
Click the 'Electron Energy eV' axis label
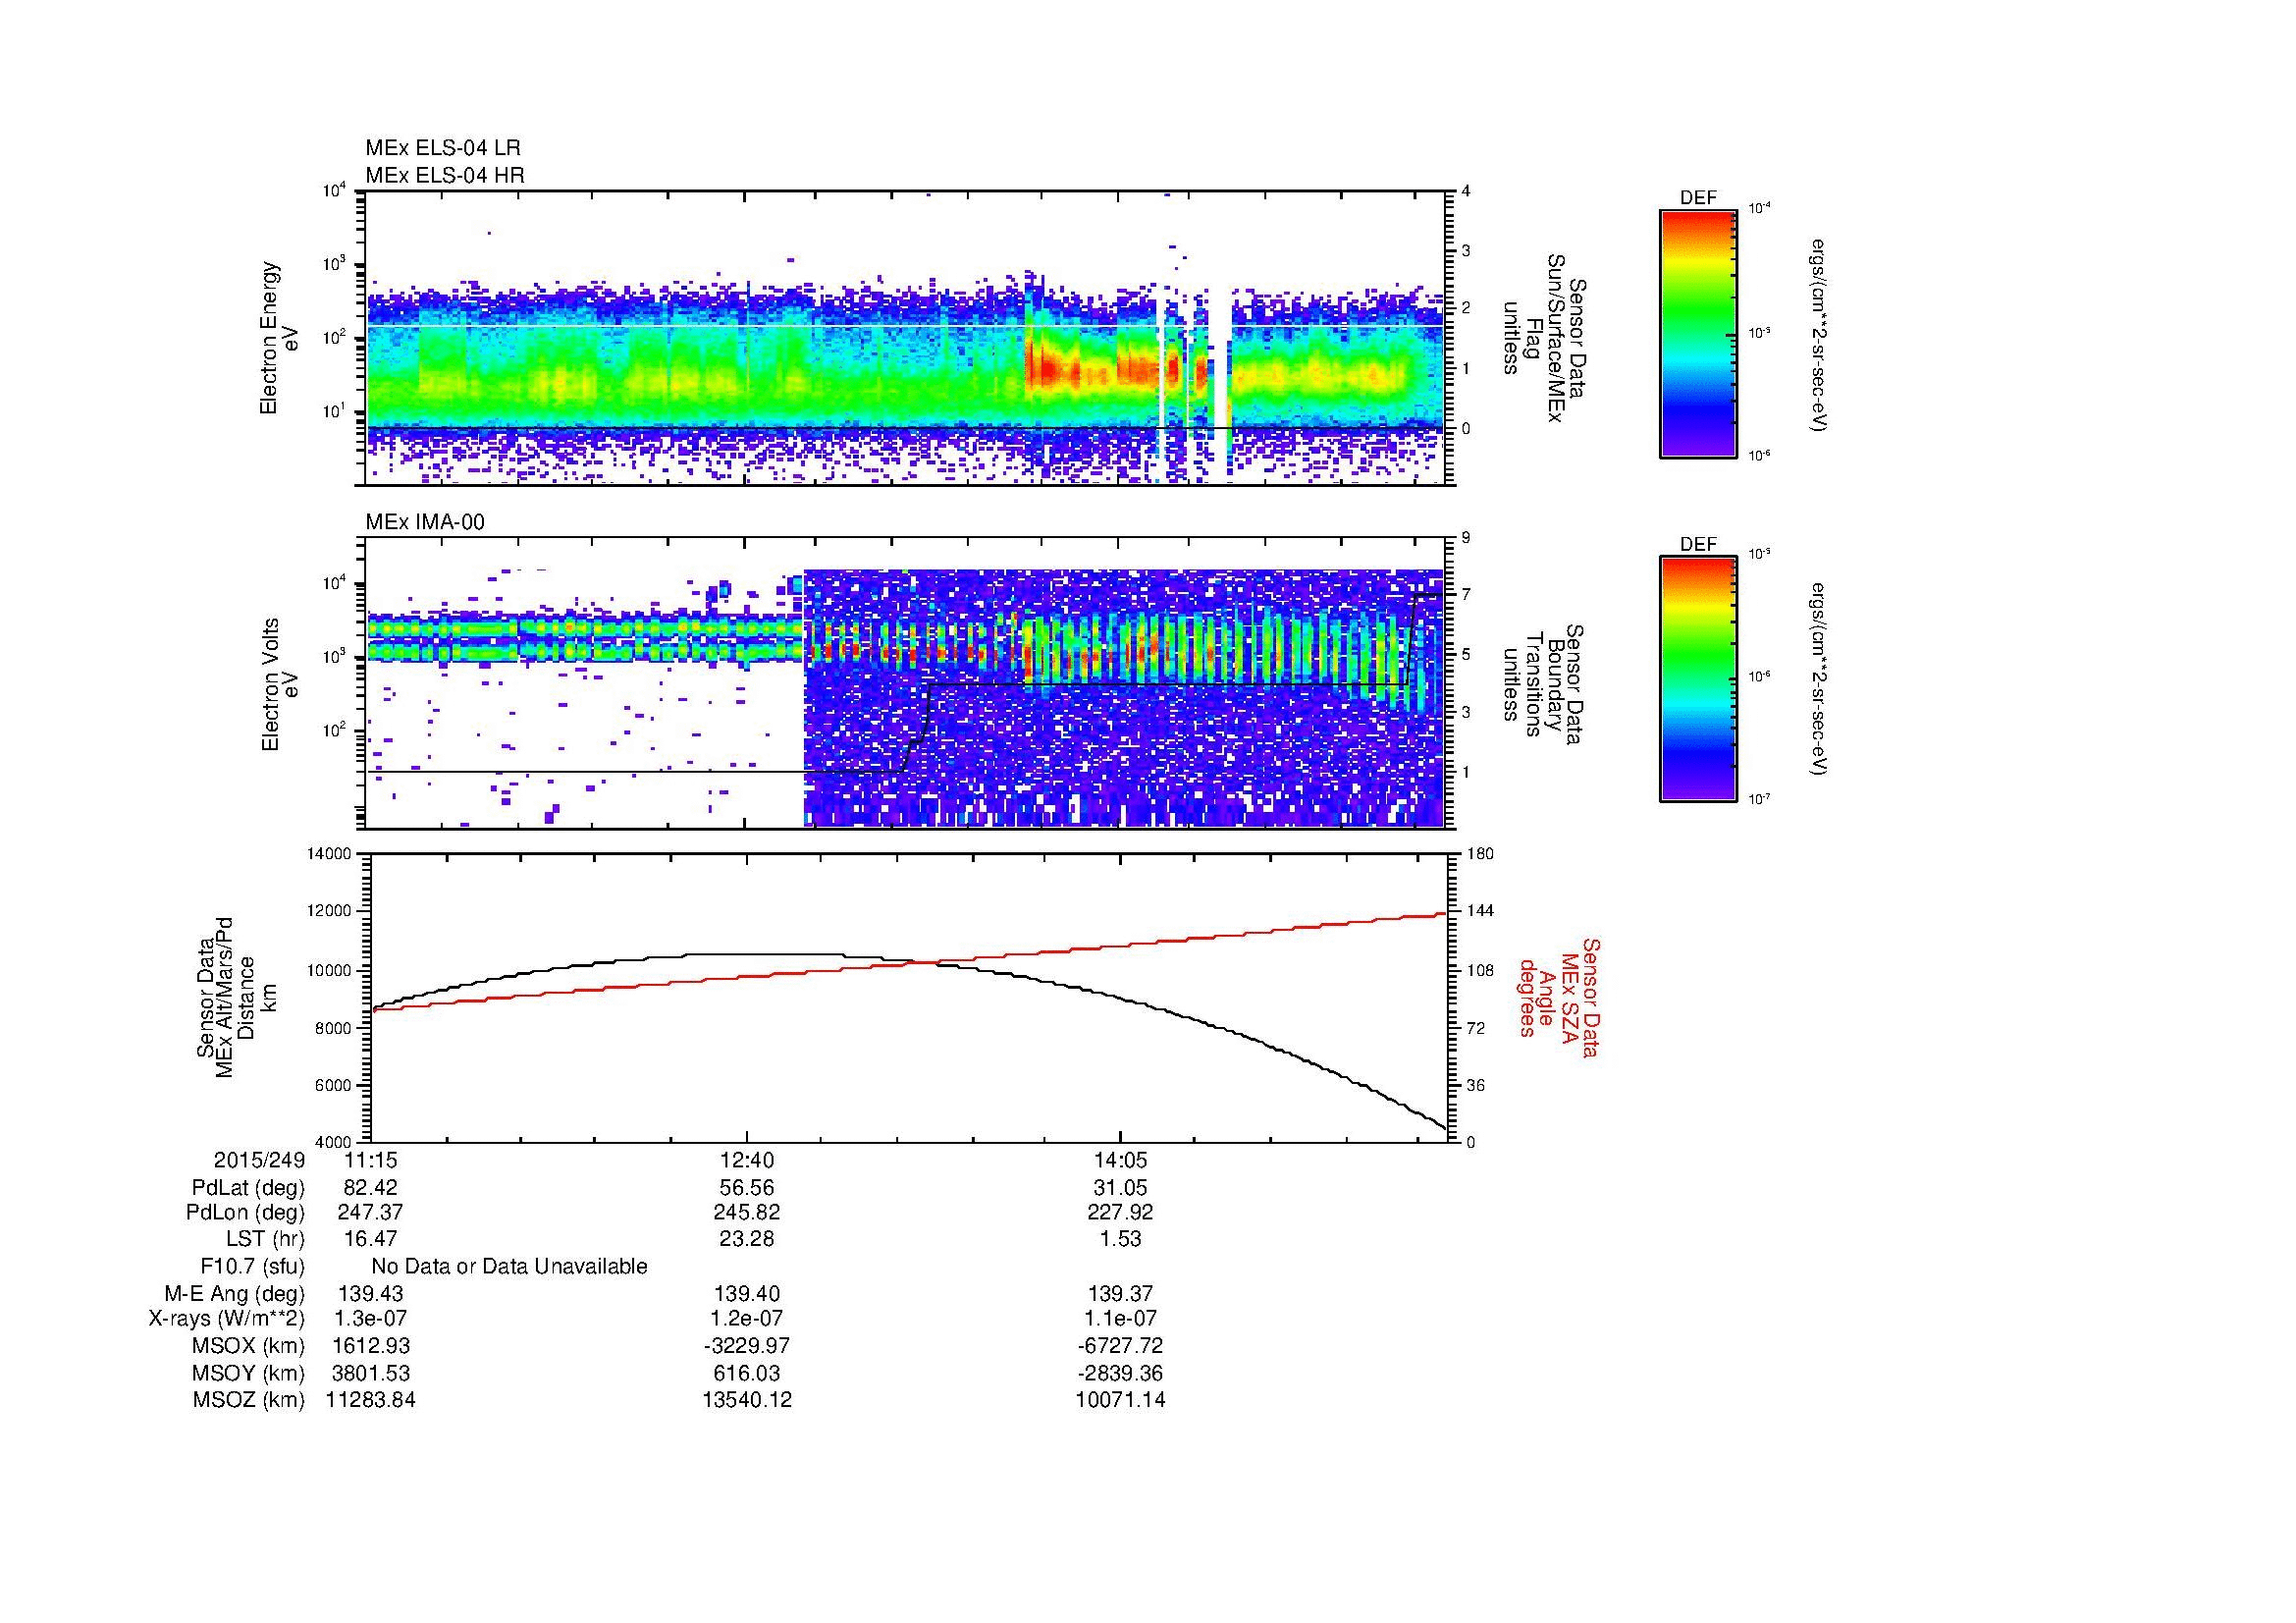pyautogui.click(x=279, y=338)
